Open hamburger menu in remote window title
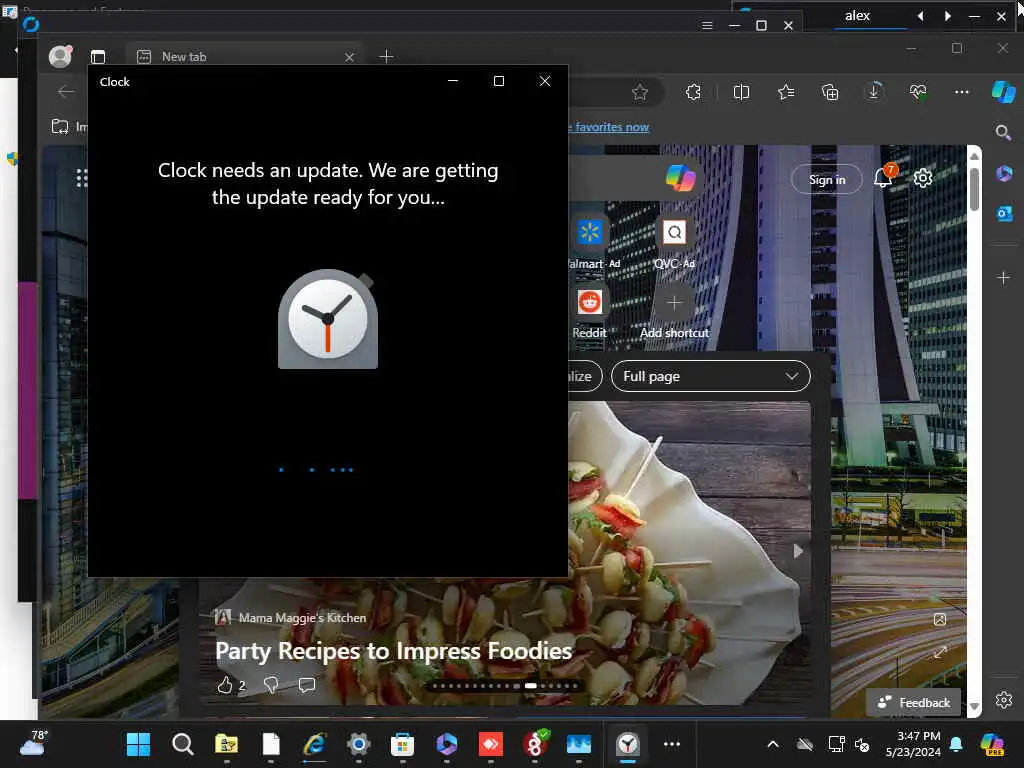The width and height of the screenshot is (1024, 768). pos(707,25)
